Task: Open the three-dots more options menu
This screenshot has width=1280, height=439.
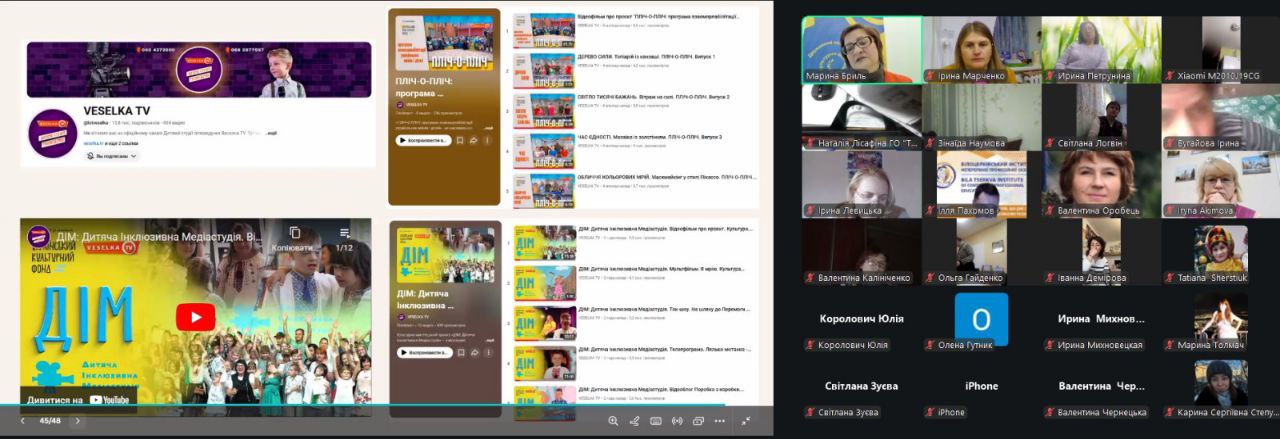Action: coord(719,421)
